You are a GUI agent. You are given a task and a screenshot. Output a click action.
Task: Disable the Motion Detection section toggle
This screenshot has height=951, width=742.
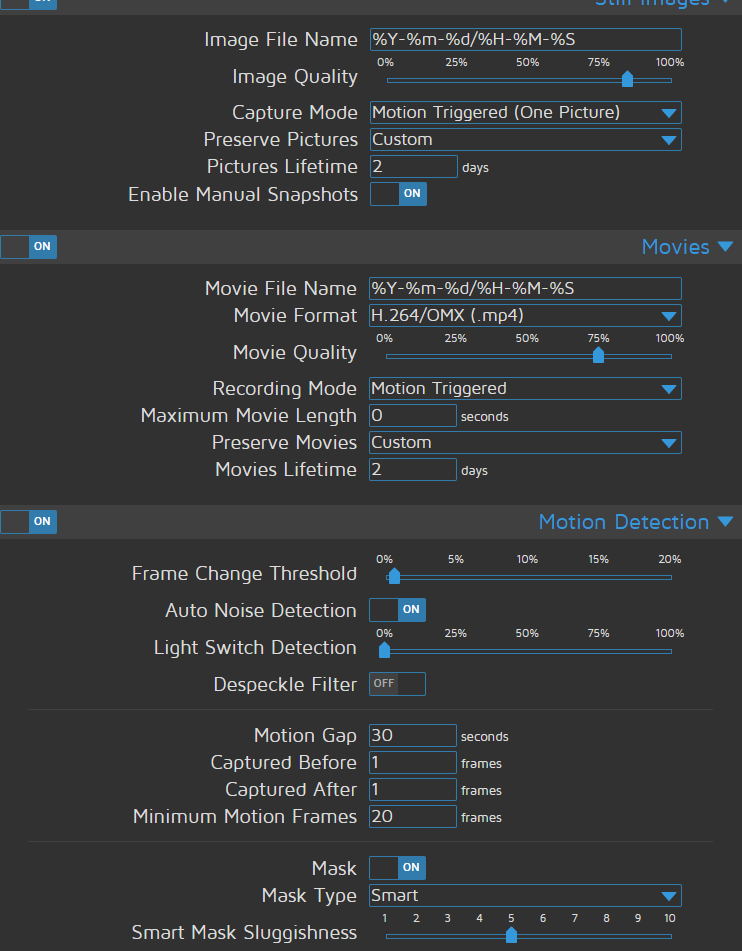pos(28,521)
